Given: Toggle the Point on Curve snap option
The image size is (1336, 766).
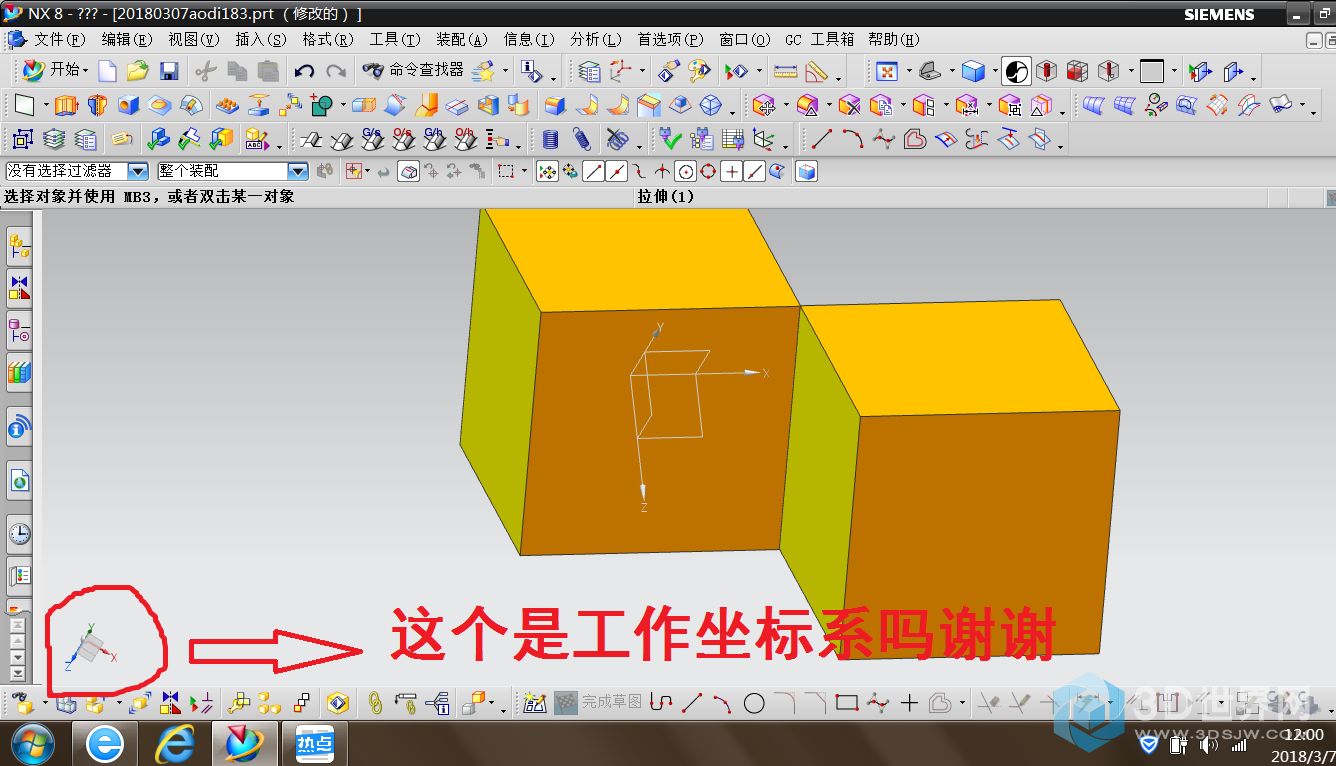Looking at the screenshot, I should click(x=755, y=172).
